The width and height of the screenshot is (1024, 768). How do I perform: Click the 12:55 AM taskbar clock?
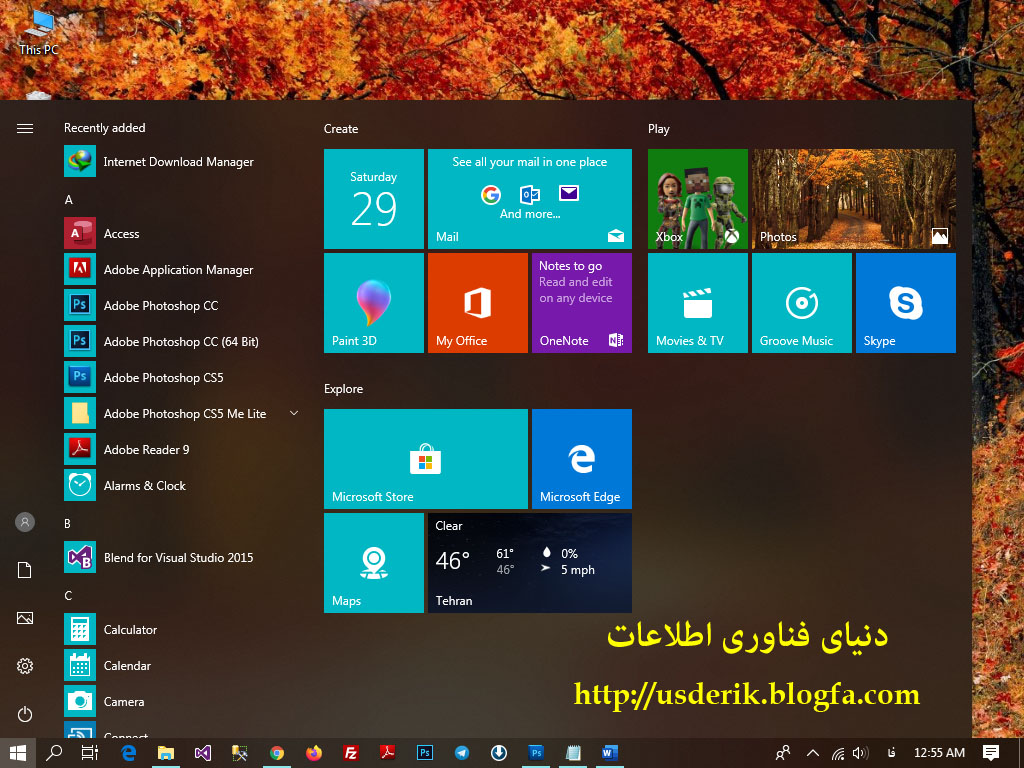pos(939,753)
